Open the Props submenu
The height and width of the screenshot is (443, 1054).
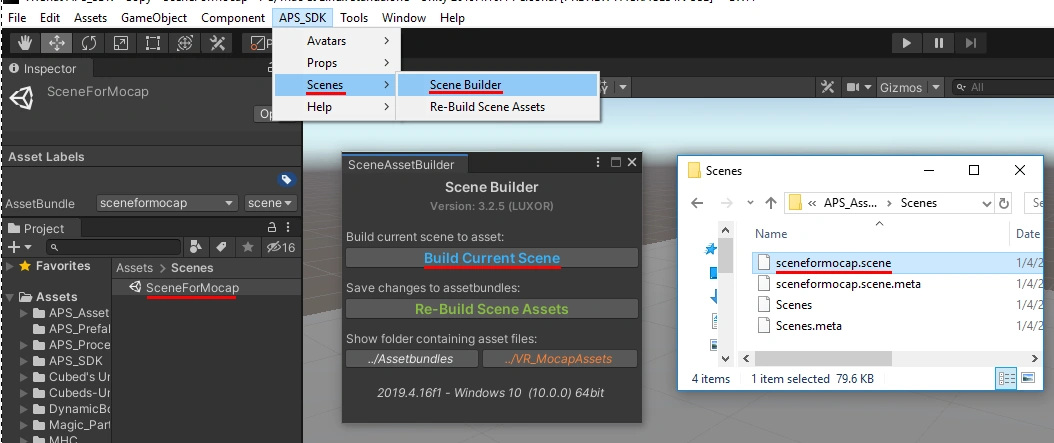pos(336,63)
